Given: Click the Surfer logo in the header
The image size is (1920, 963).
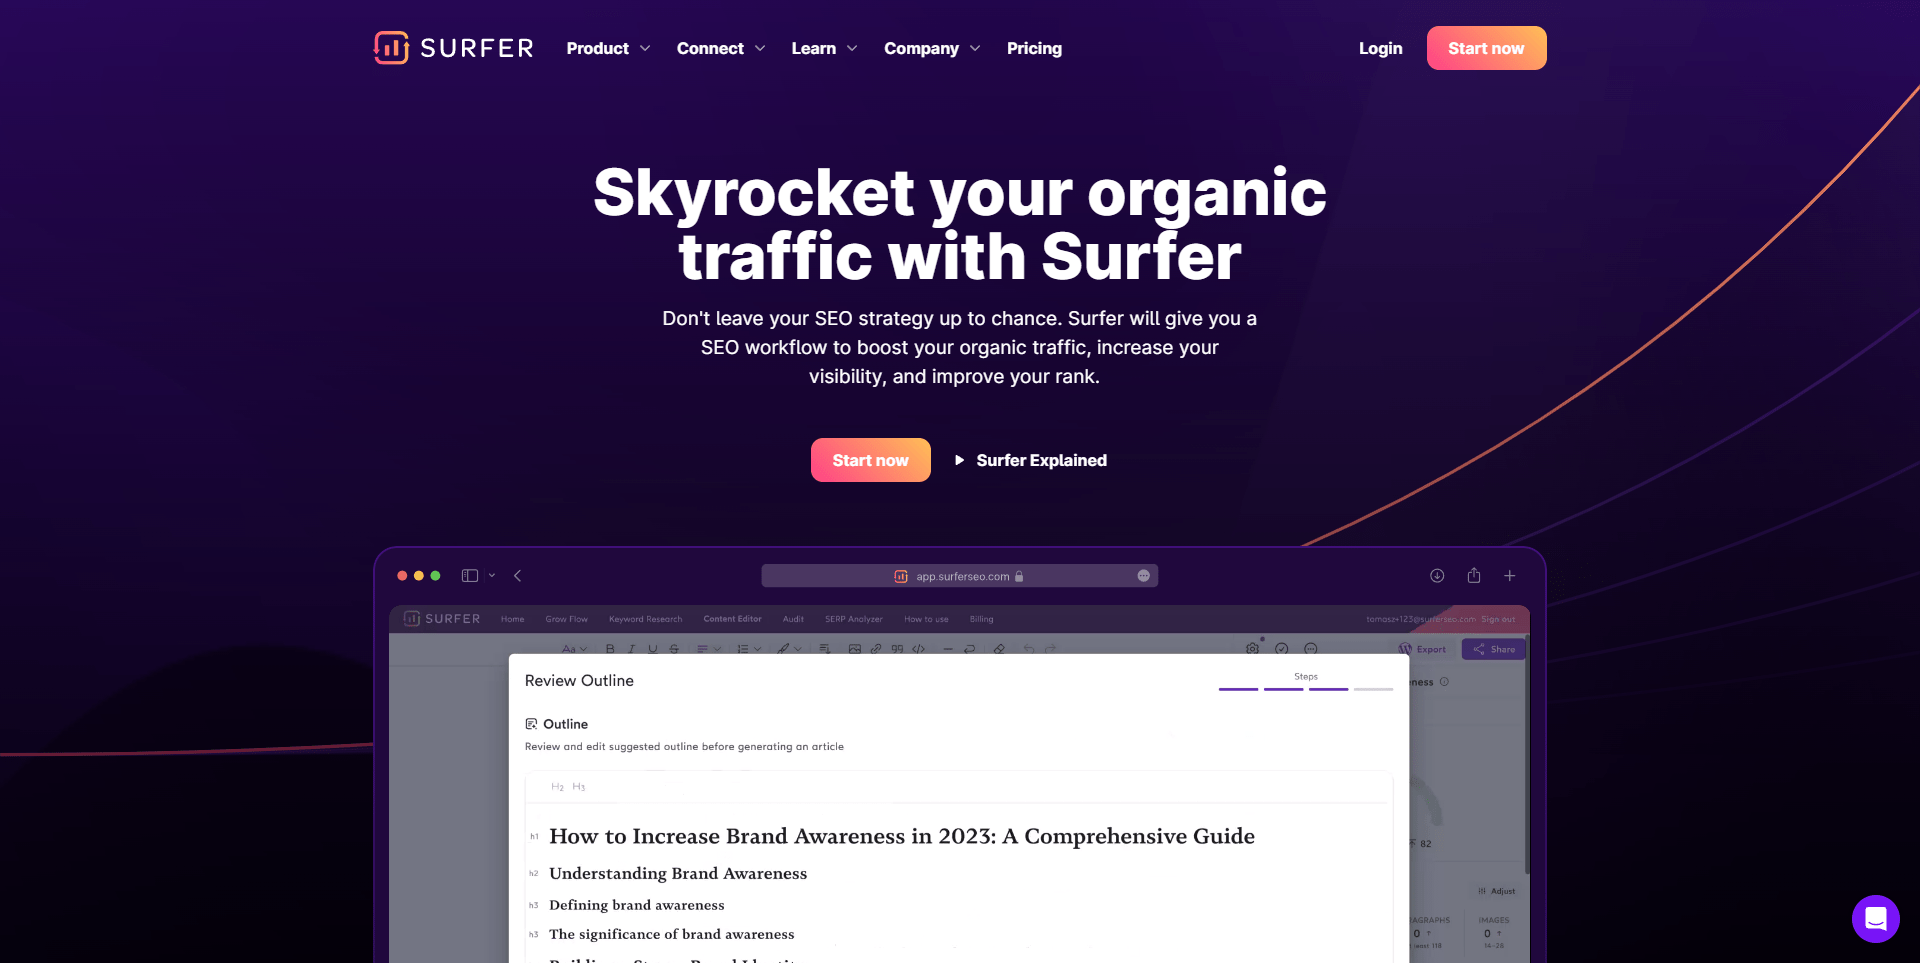Looking at the screenshot, I should [x=453, y=48].
